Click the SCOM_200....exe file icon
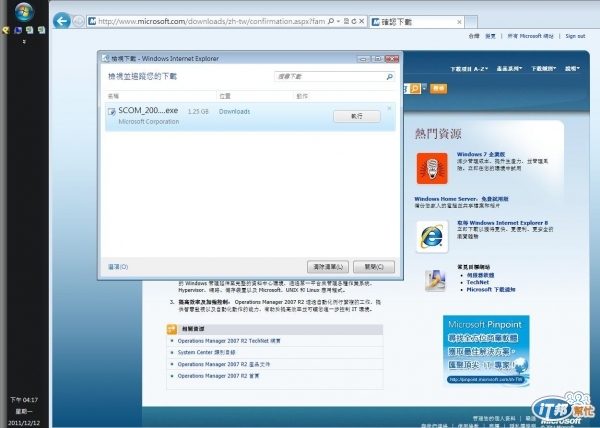This screenshot has width=600, height=428. (x=112, y=111)
